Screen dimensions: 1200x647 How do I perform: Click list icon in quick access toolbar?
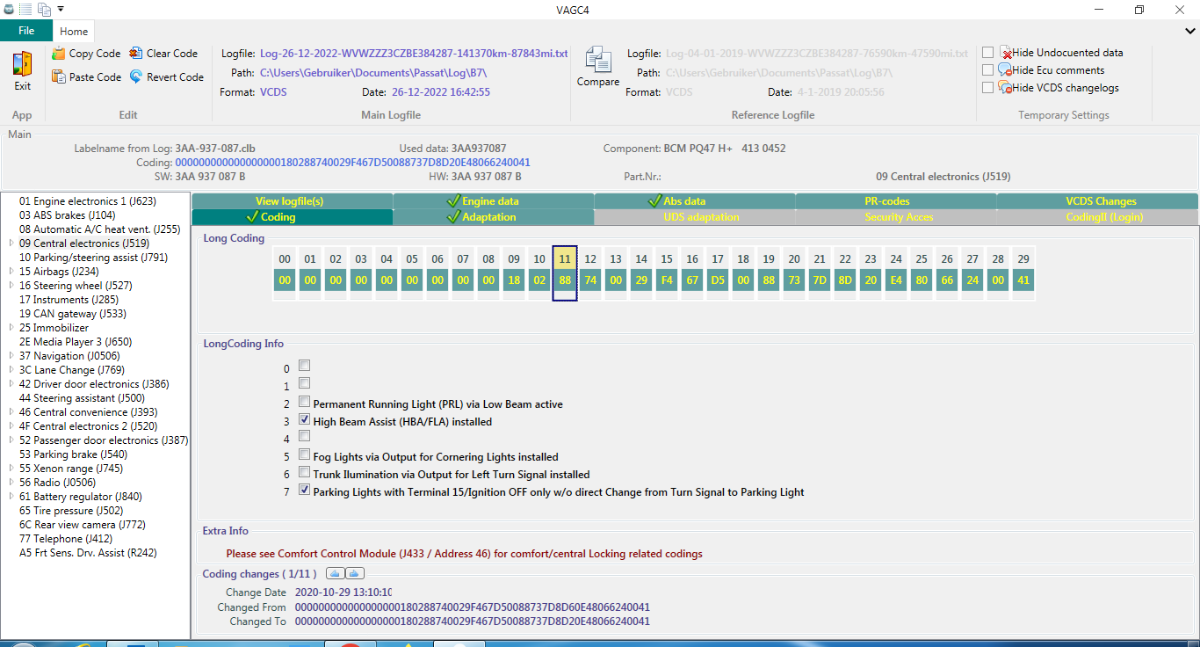coord(25,9)
